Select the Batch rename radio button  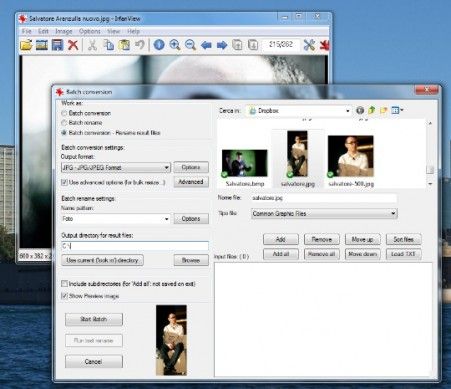coord(64,123)
